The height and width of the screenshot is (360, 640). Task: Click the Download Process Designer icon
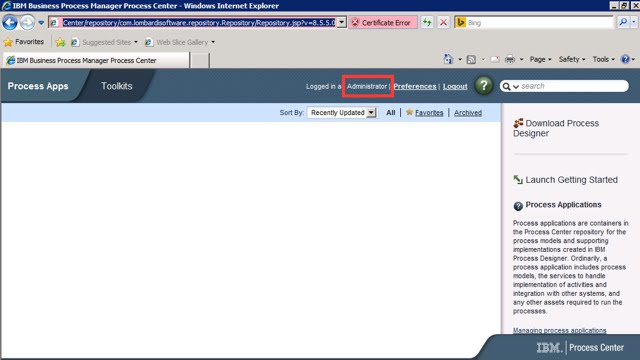click(x=518, y=123)
